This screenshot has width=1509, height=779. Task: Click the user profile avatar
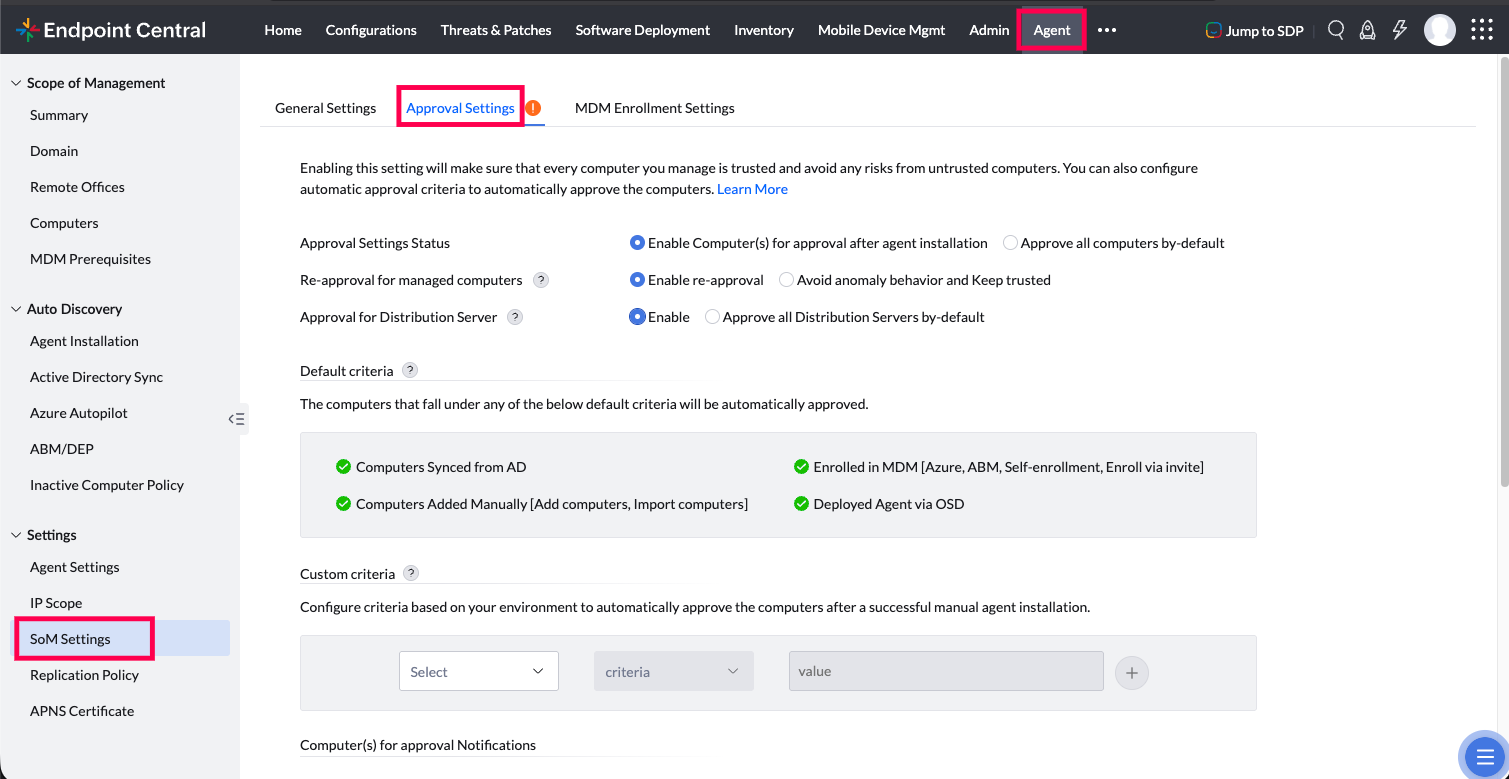tap(1440, 30)
